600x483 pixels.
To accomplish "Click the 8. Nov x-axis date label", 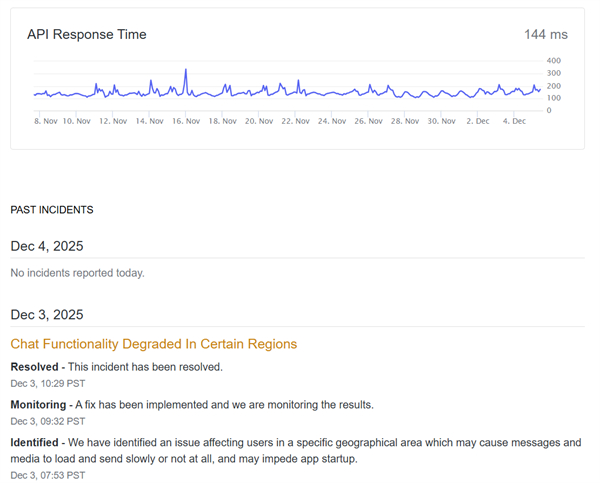I will tap(45, 121).
